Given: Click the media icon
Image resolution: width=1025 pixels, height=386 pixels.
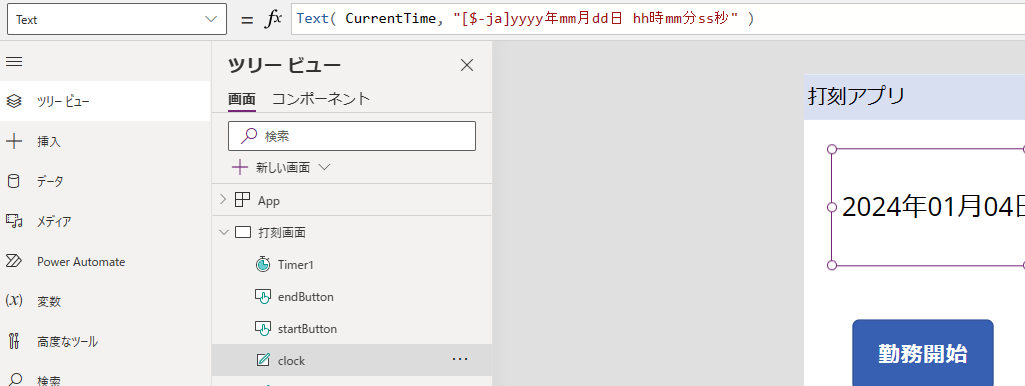Looking at the screenshot, I should coord(14,221).
